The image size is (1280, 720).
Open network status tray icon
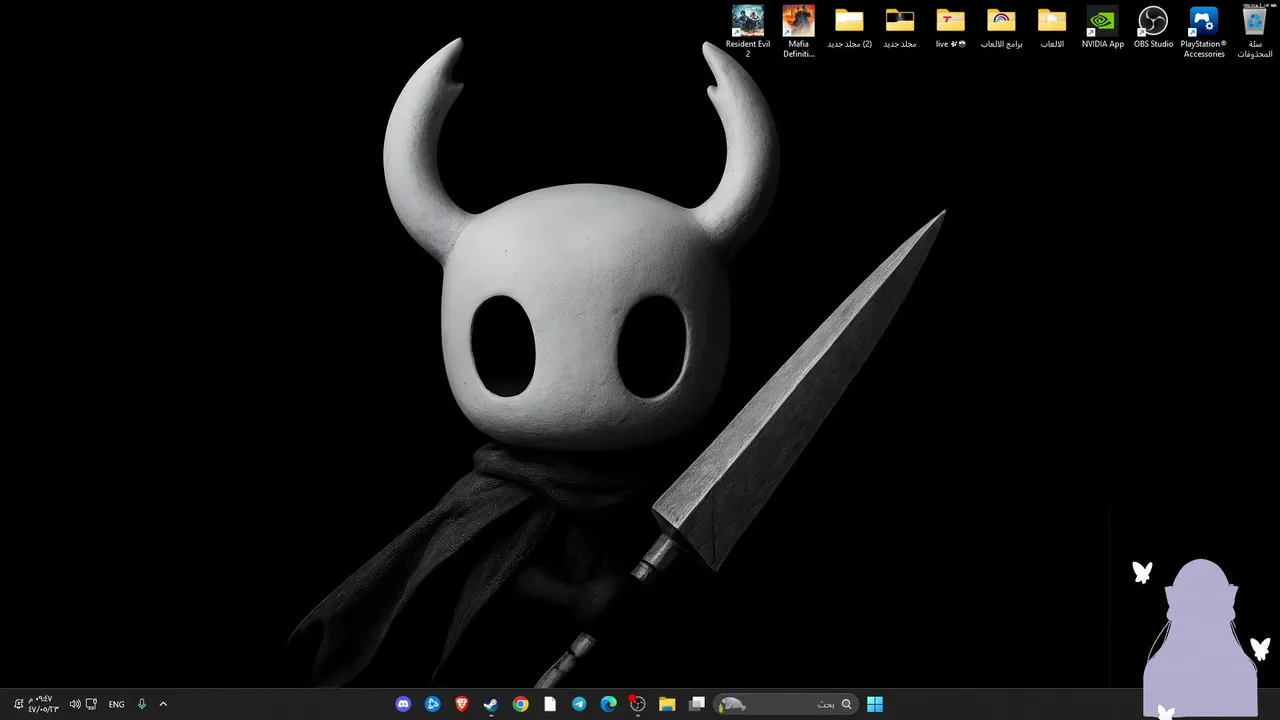pos(91,704)
